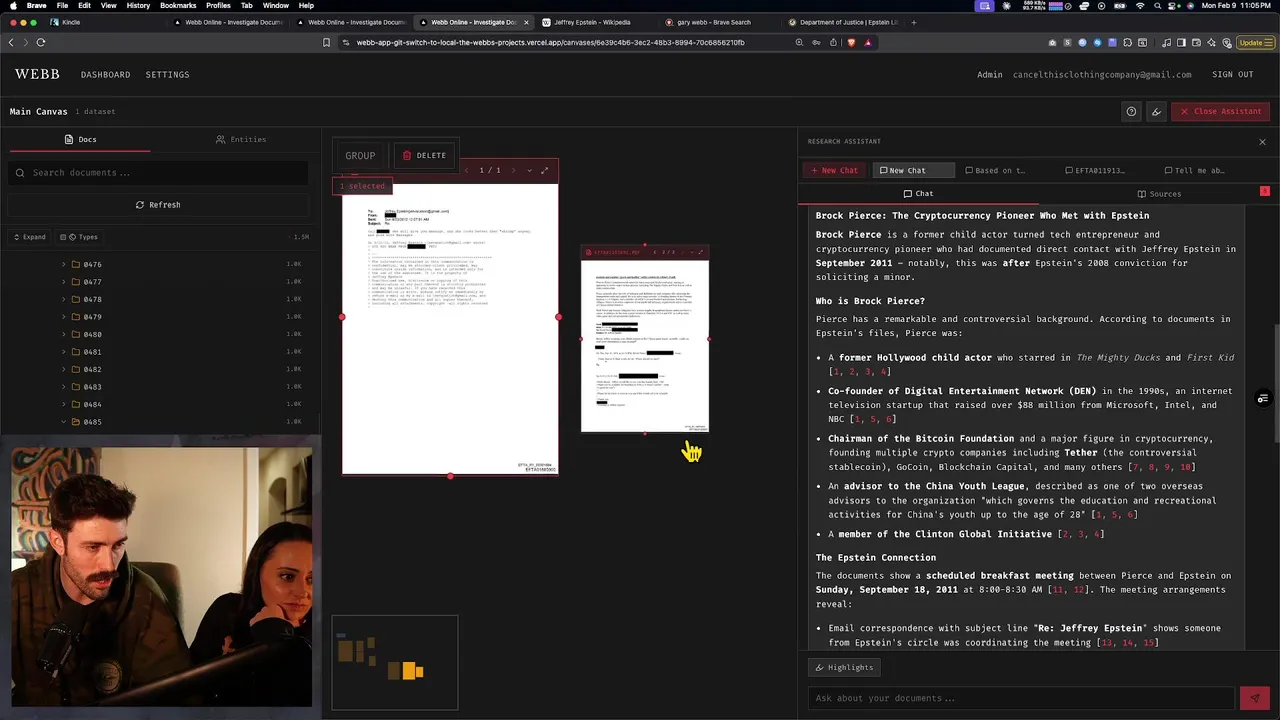Click the Brave Shields icon in address bar
Screen dimensions: 1280x720
point(851,42)
